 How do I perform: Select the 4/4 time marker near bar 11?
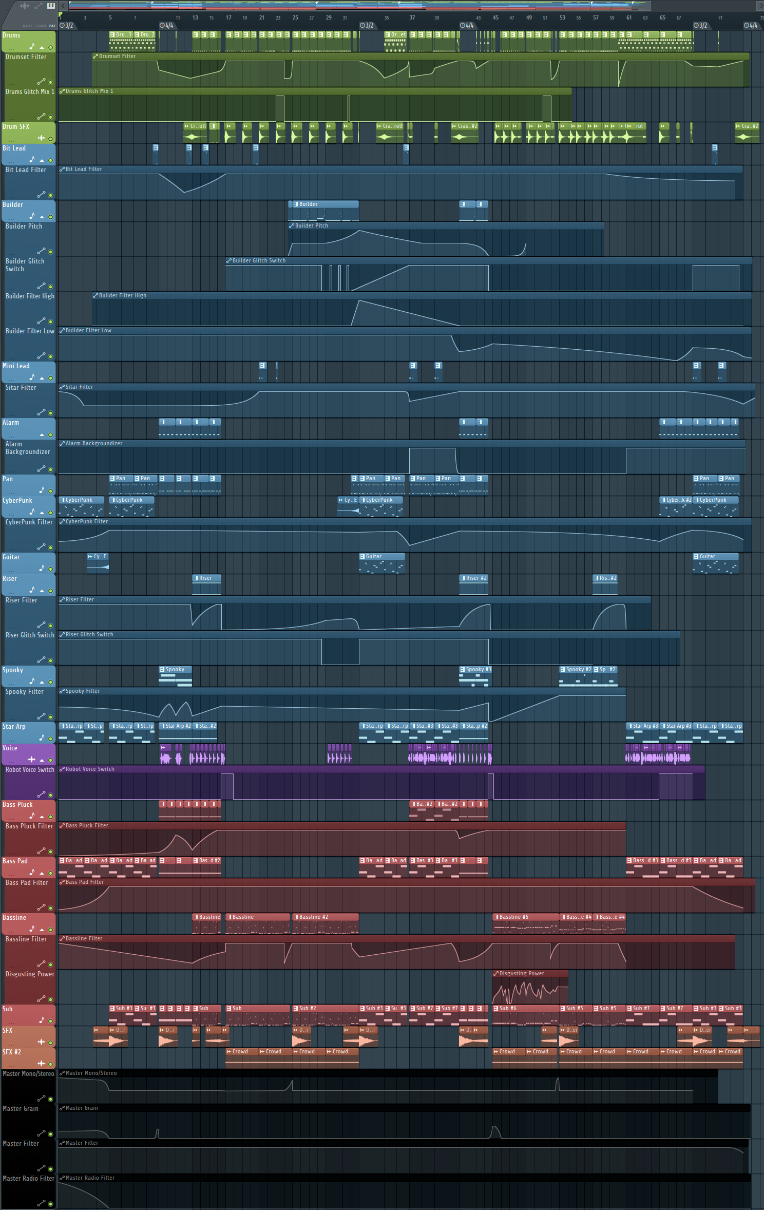click(x=167, y=25)
